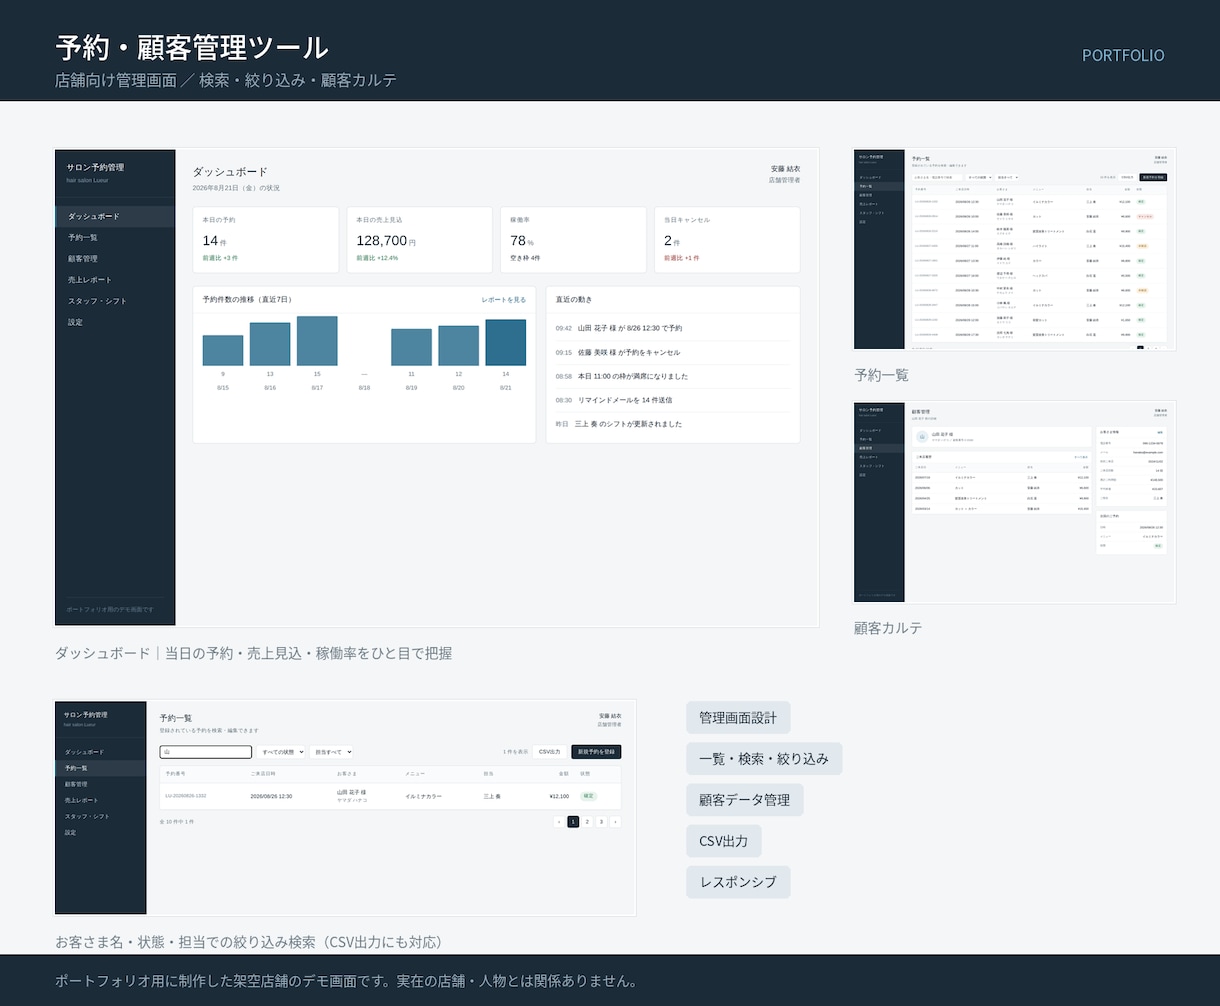The image size is (1220, 1006).
Task: Open 売上レポート in the large dashboard sidebar
Action: pos(115,280)
